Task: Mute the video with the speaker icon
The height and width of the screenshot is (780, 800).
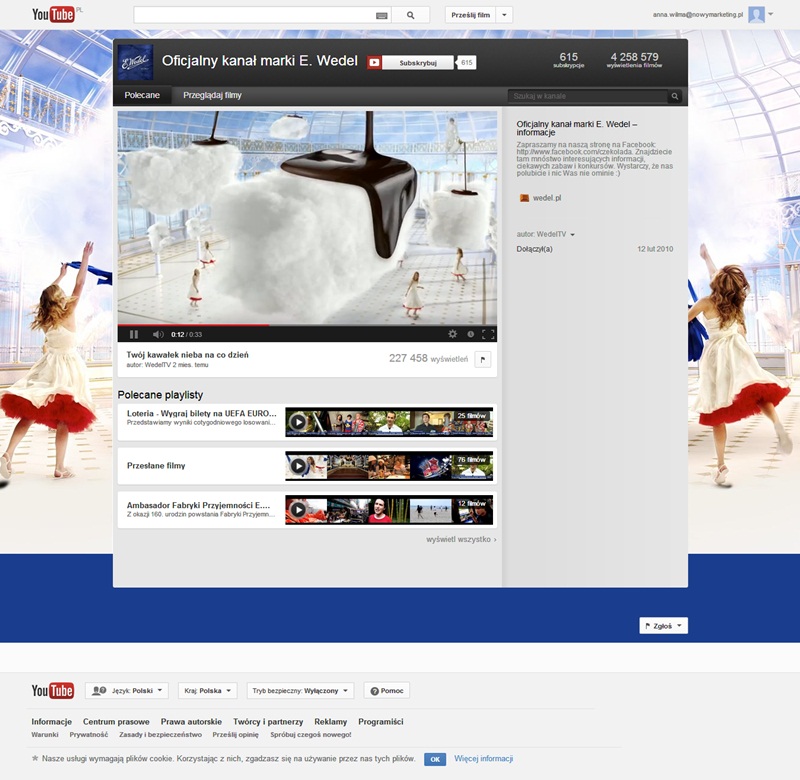Action: click(x=158, y=334)
